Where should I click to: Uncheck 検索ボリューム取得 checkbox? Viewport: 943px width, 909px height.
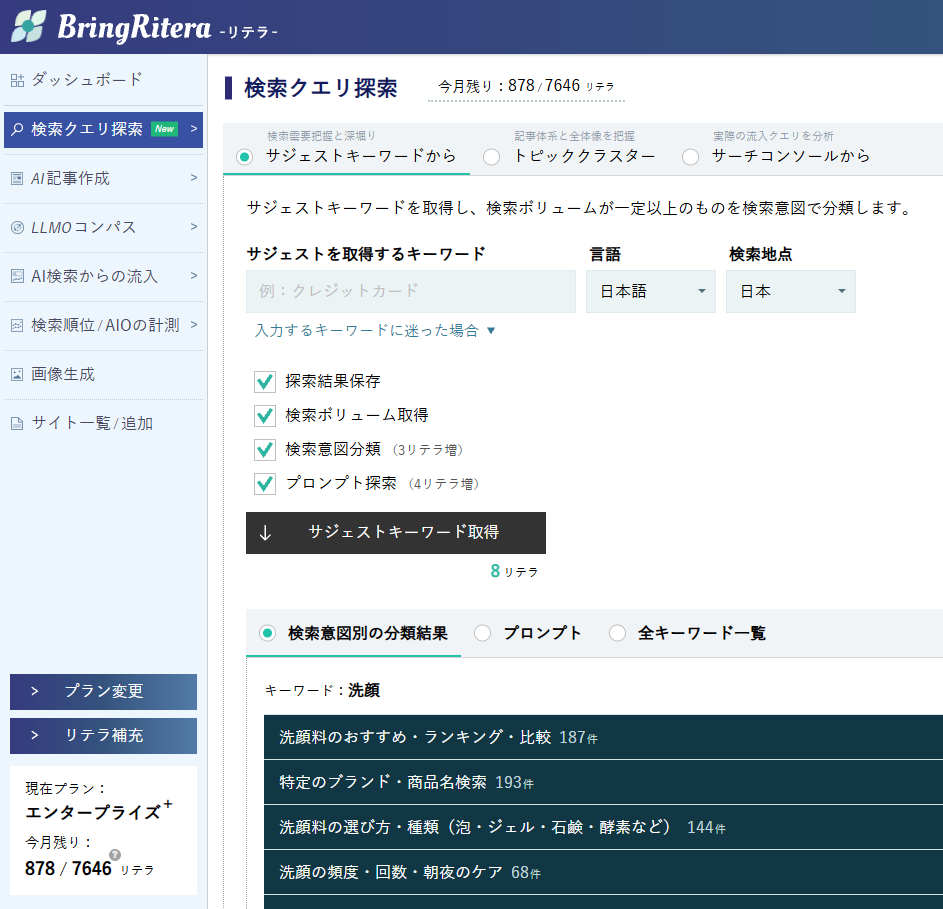(x=265, y=416)
